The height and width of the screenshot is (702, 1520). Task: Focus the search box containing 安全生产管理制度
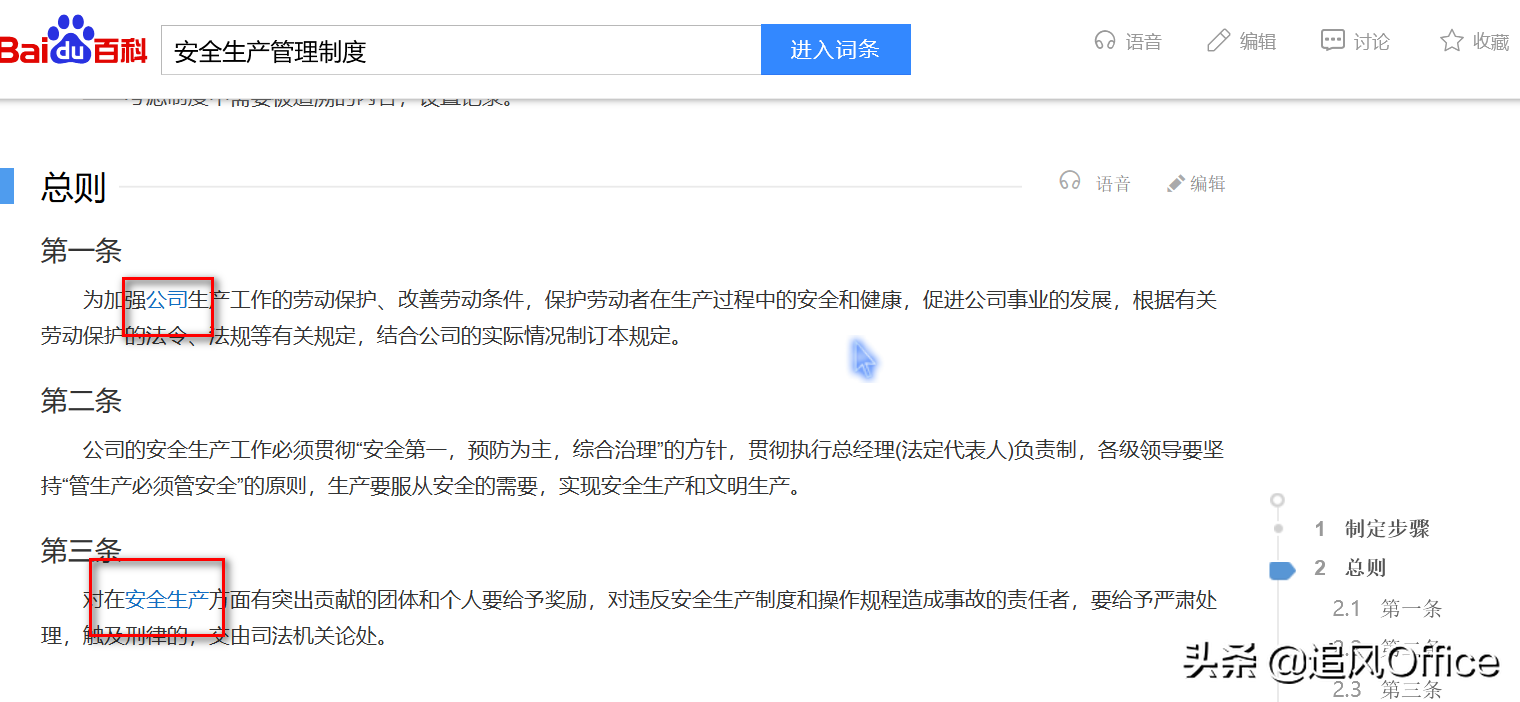click(461, 50)
